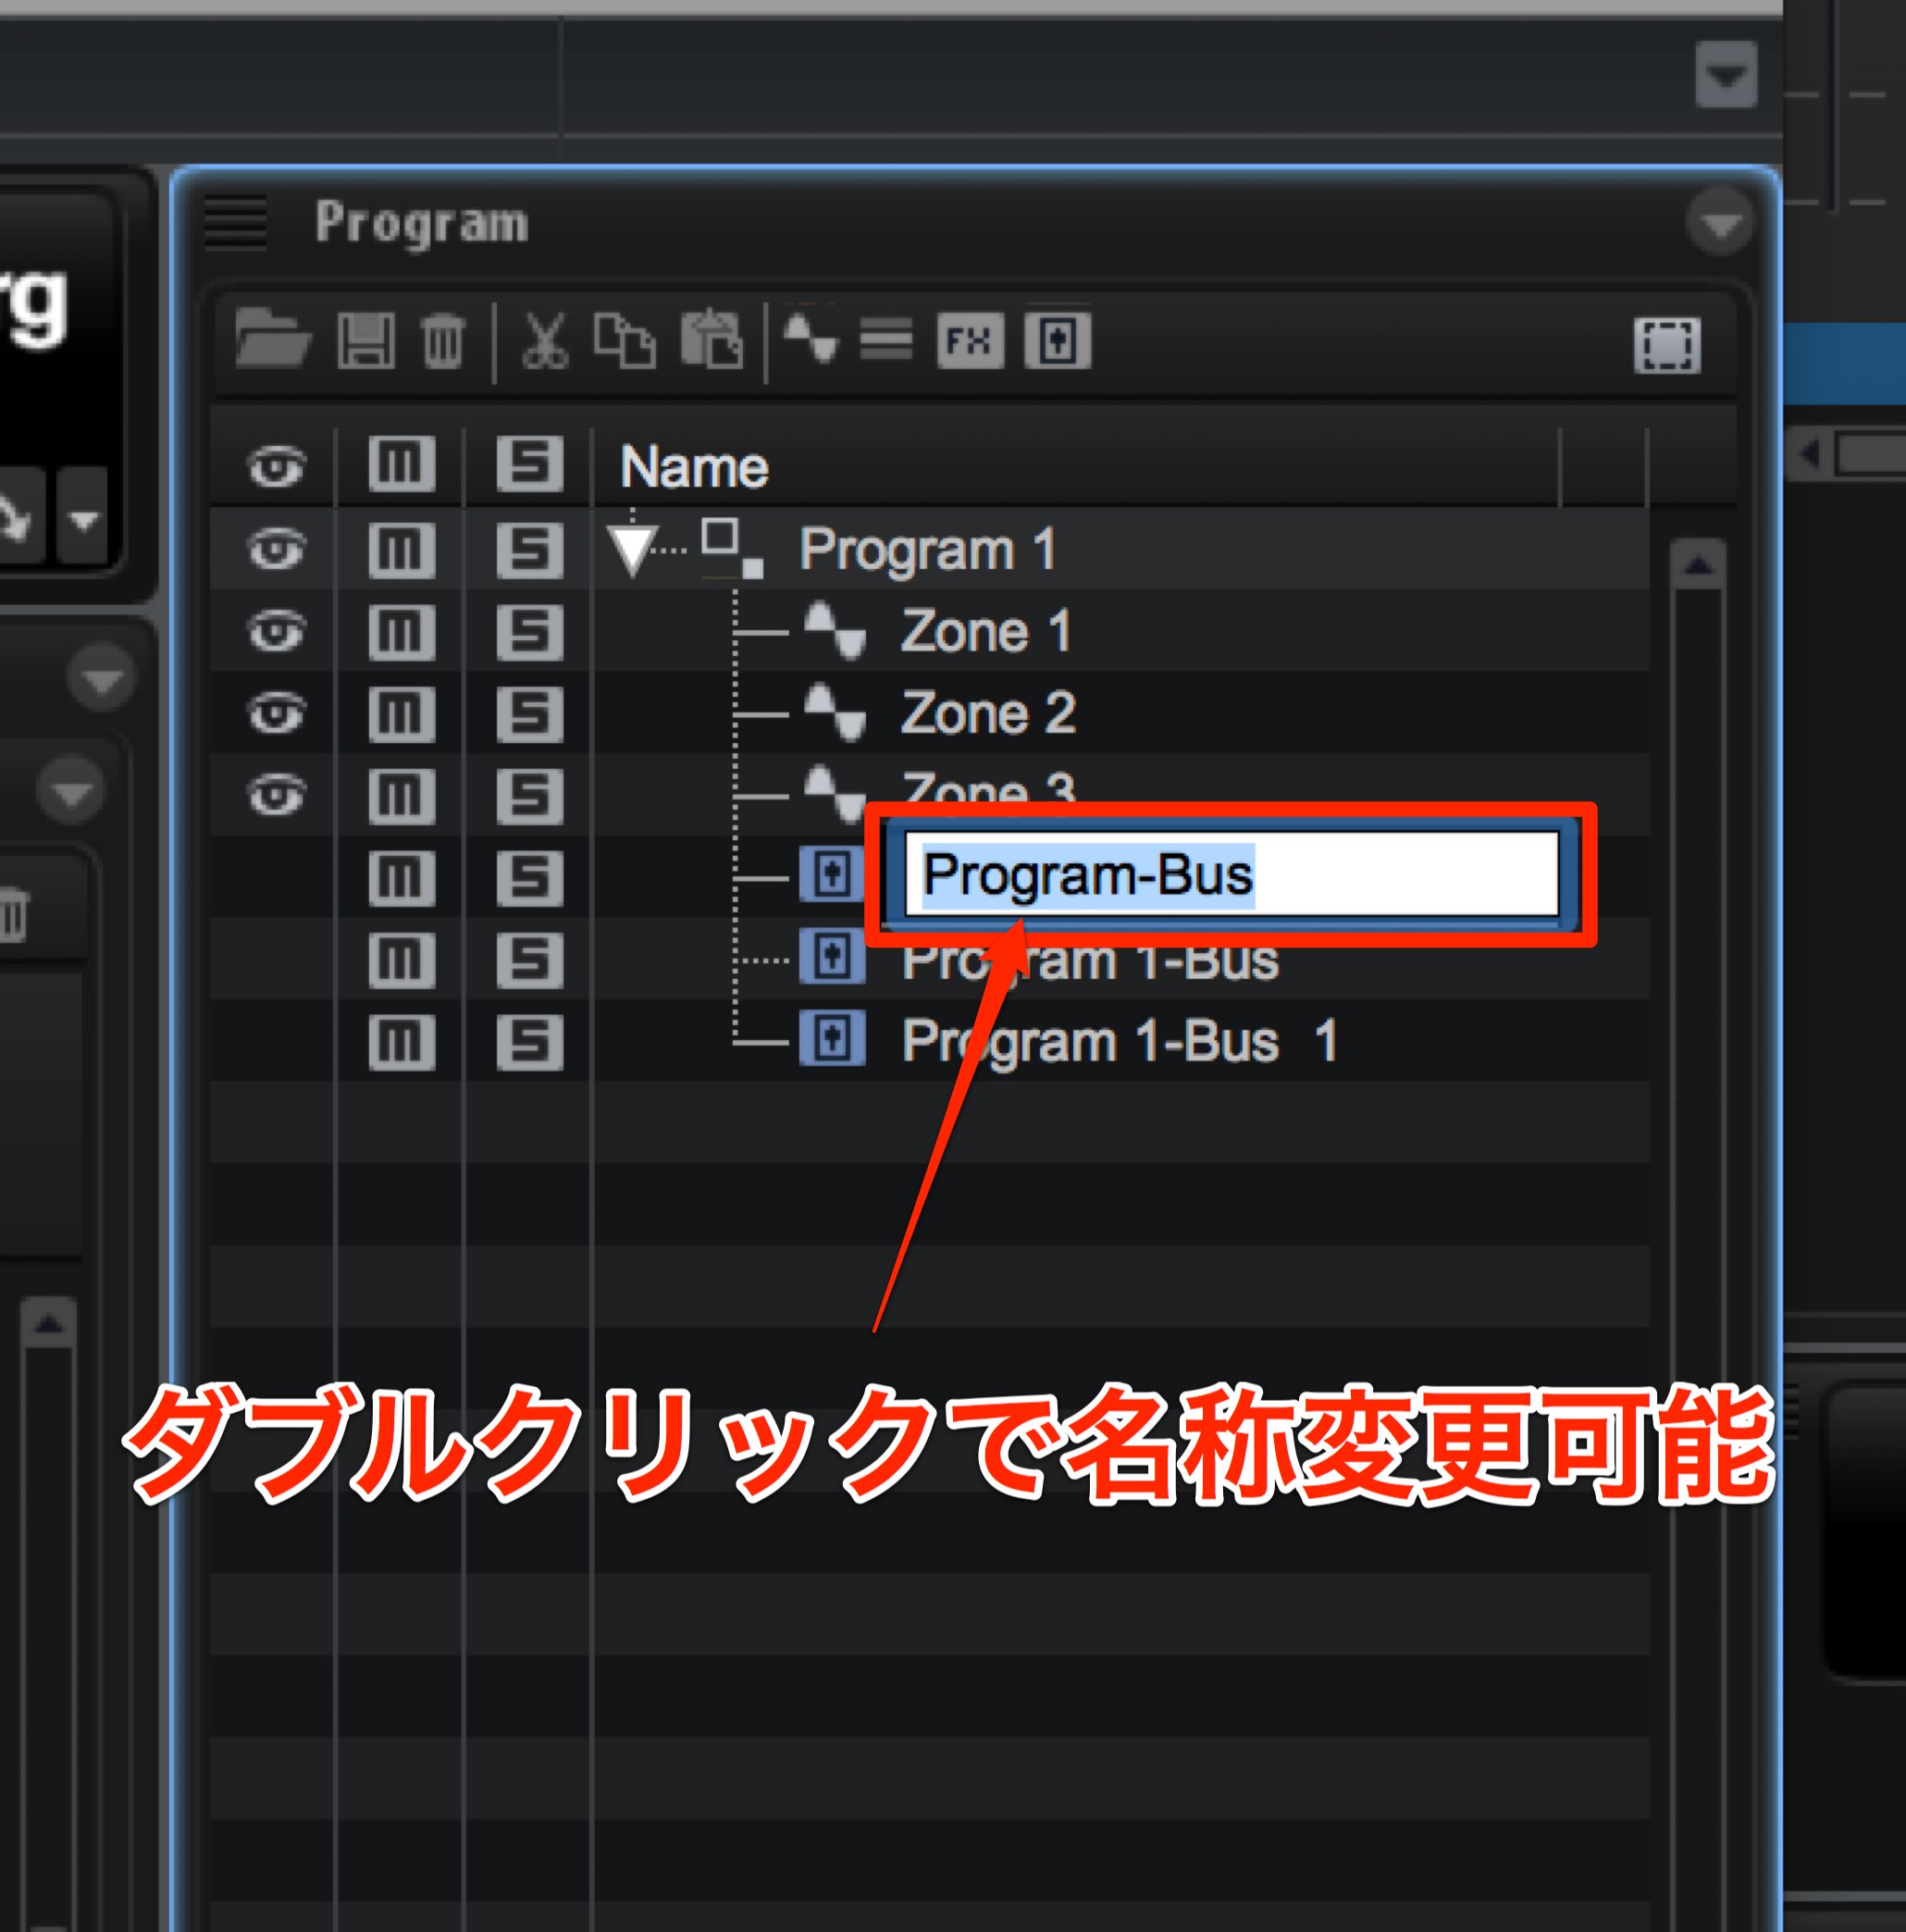Image resolution: width=1906 pixels, height=1932 pixels.
Task: Select the Program 1 tree row
Action: coord(929,548)
